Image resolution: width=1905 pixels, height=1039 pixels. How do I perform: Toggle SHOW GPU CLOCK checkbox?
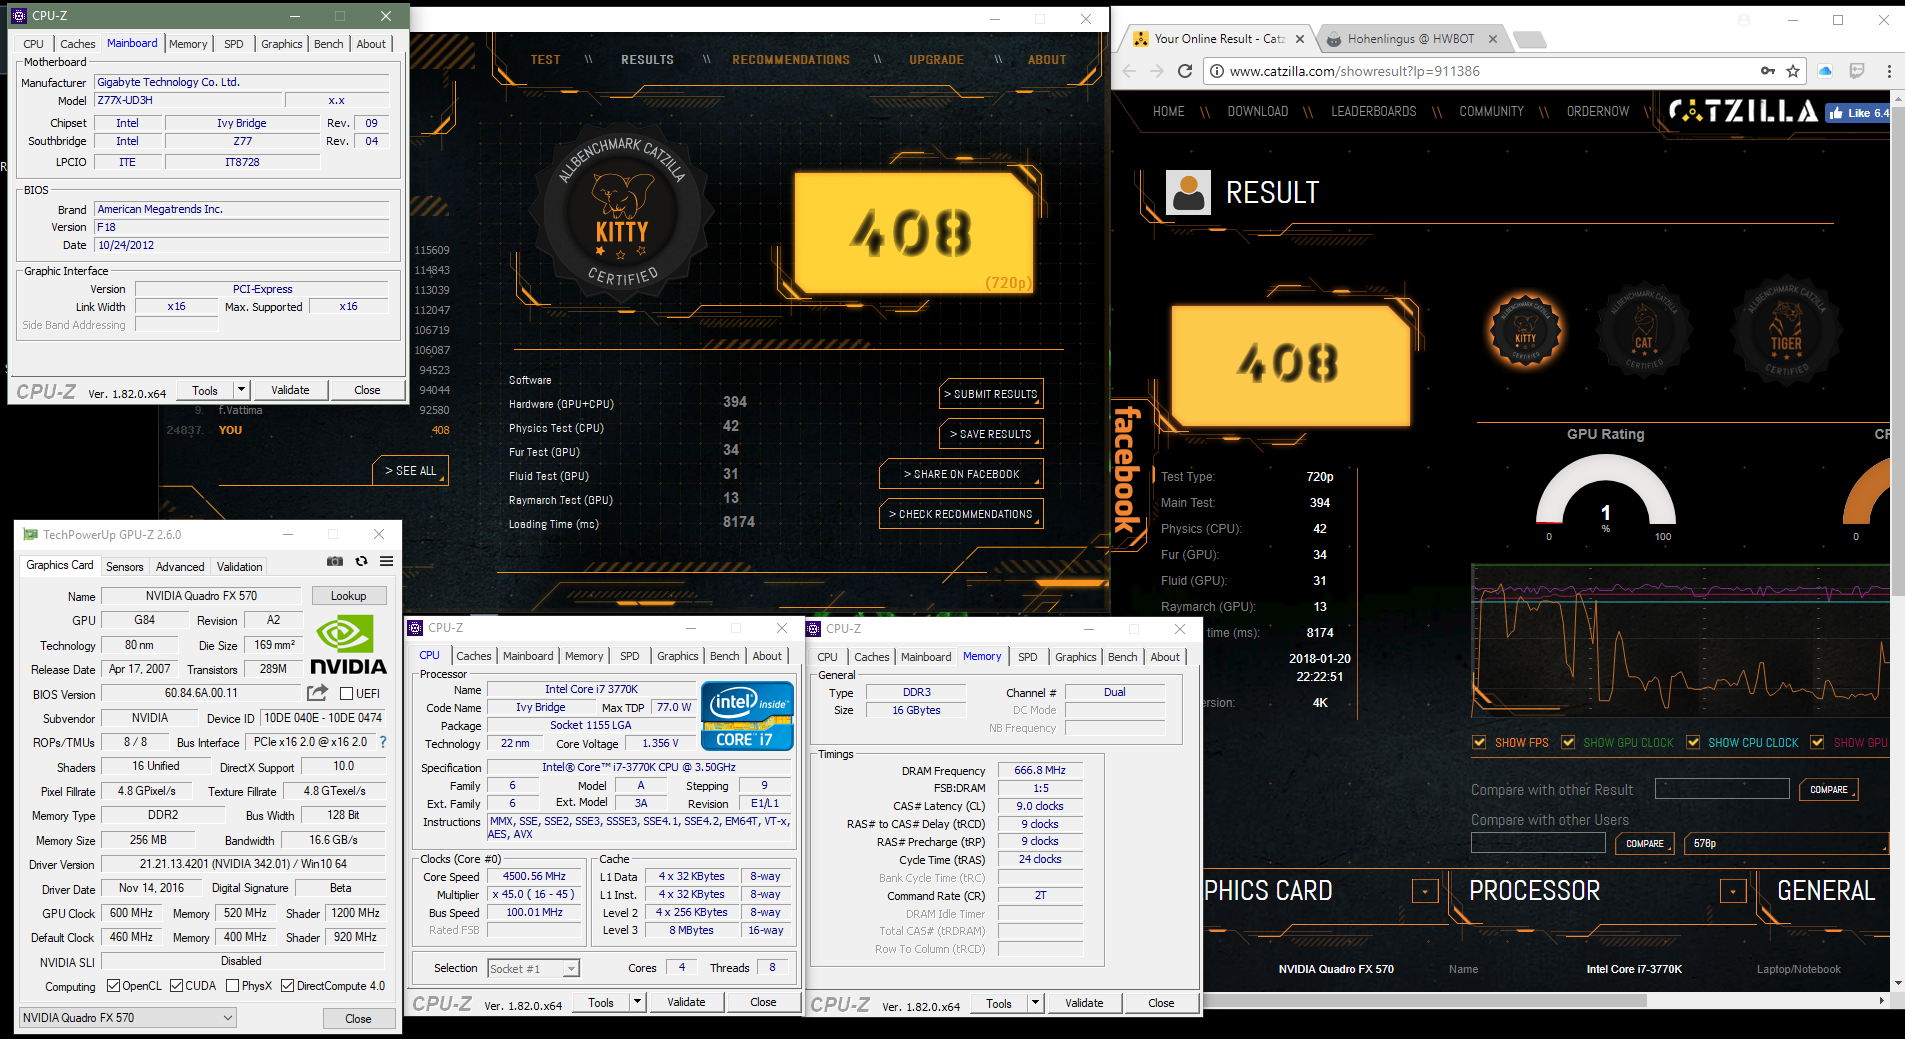pos(1568,742)
